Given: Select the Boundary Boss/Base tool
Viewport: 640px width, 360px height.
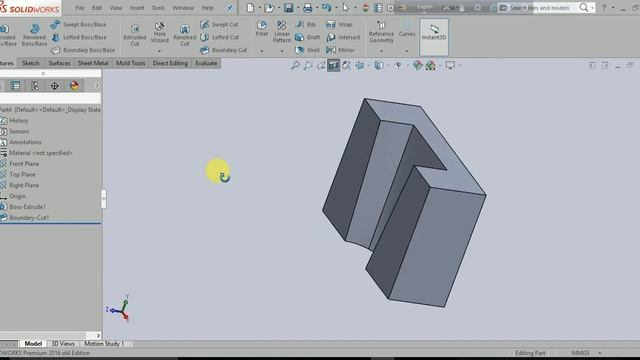Looking at the screenshot, I should (83, 50).
